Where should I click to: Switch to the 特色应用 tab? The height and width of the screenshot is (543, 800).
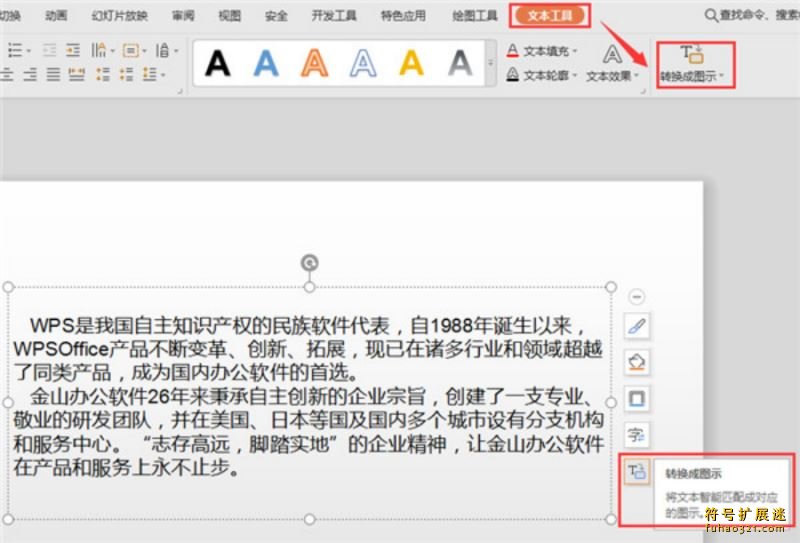(404, 16)
